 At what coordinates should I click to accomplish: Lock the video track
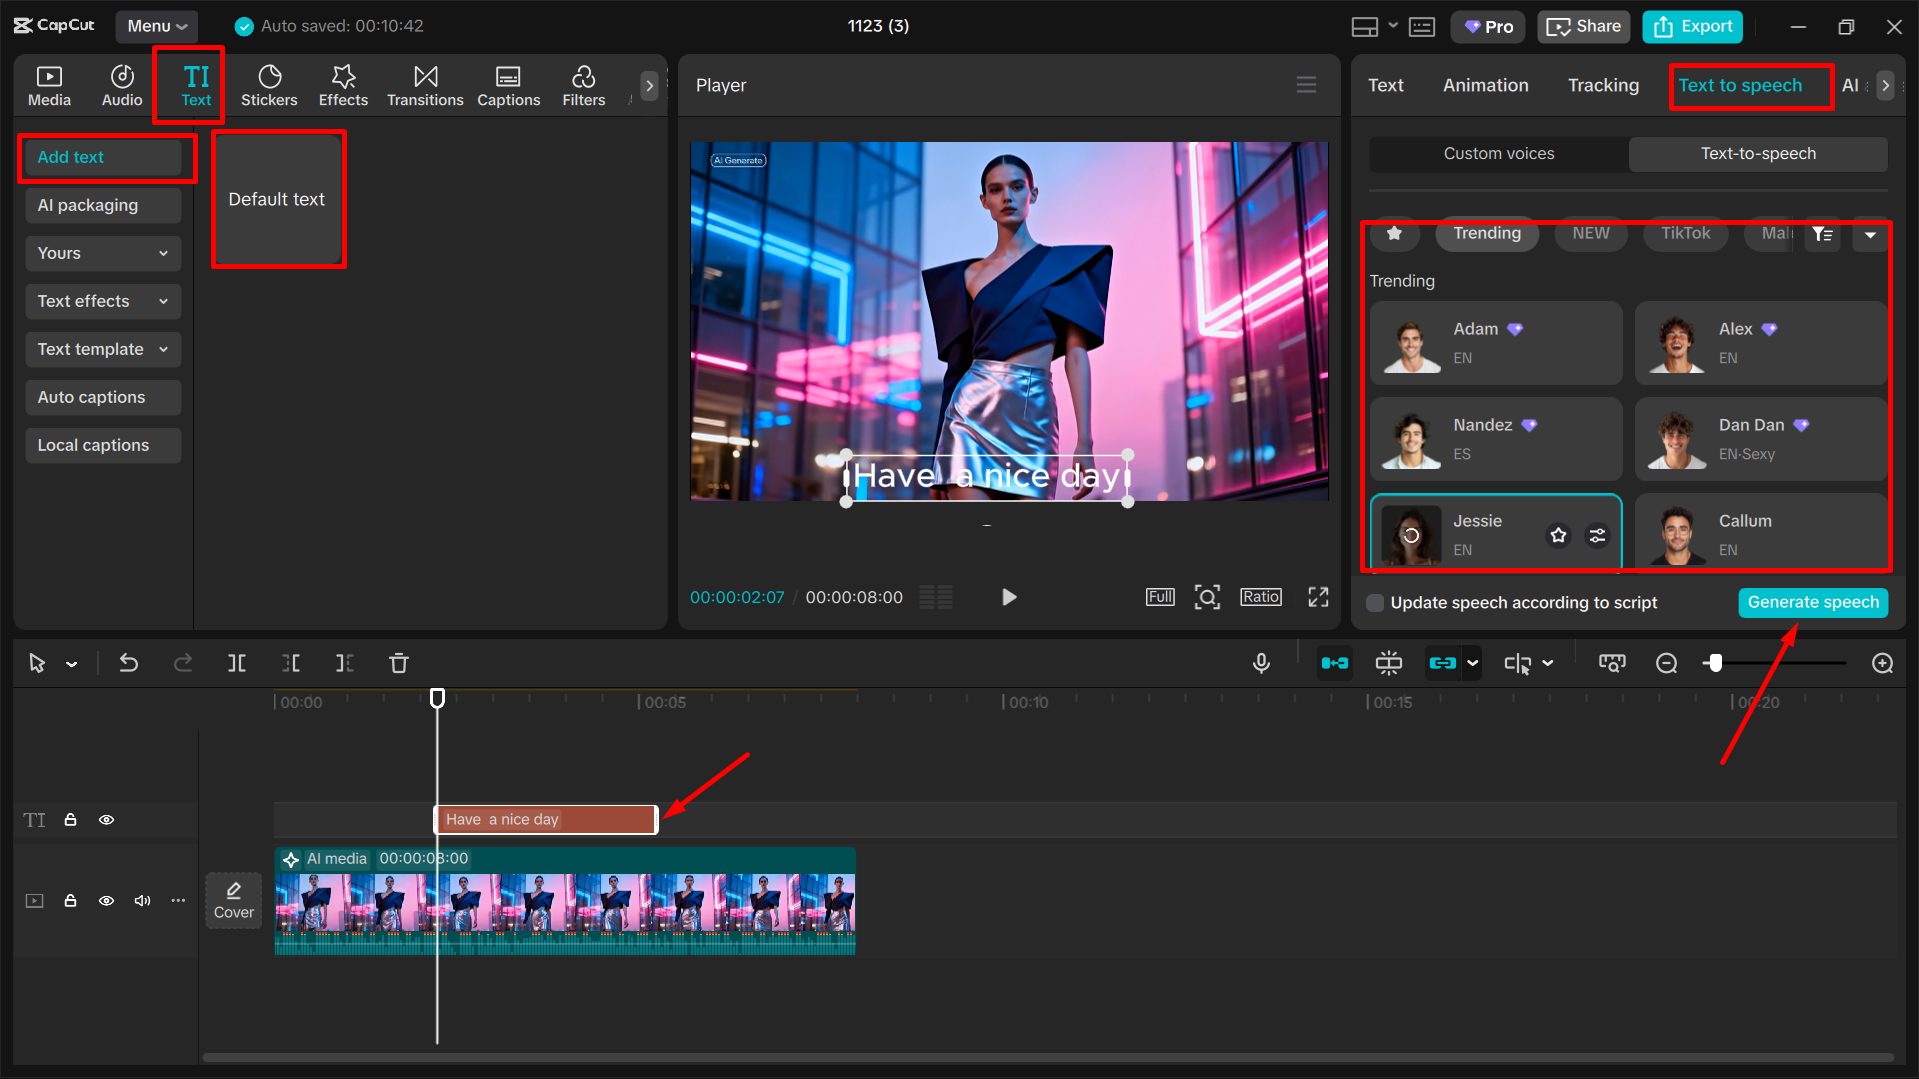(70, 901)
